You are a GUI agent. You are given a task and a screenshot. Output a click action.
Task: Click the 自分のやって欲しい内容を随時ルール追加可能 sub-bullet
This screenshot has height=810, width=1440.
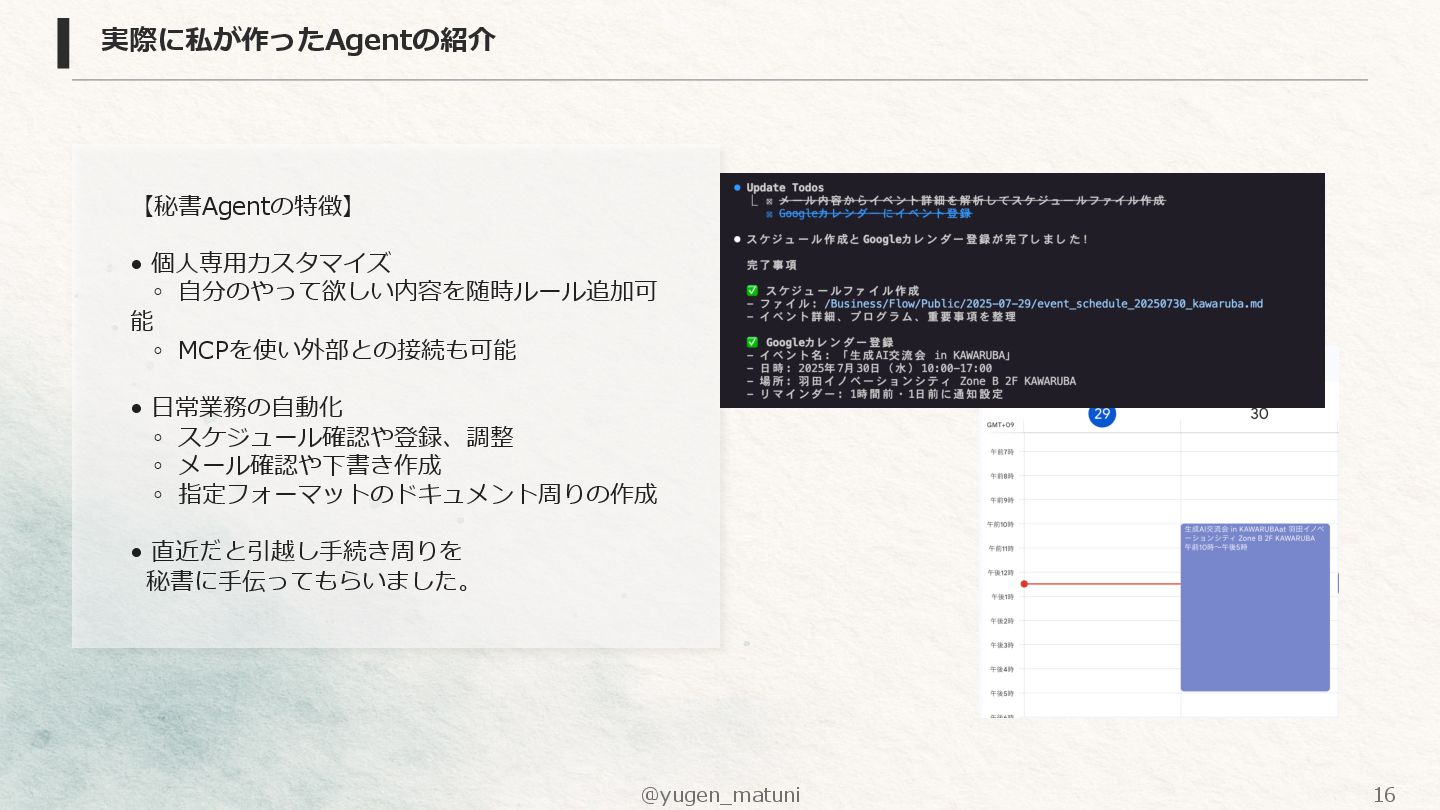pos(394,305)
